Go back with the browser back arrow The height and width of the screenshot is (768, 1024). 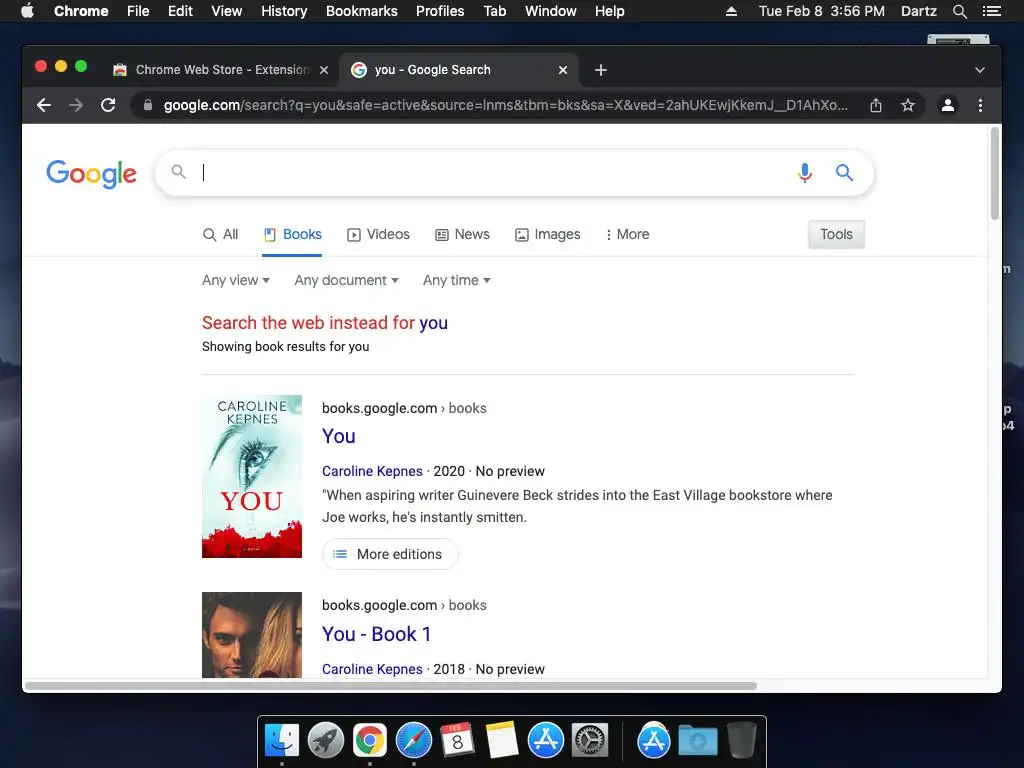[44, 105]
